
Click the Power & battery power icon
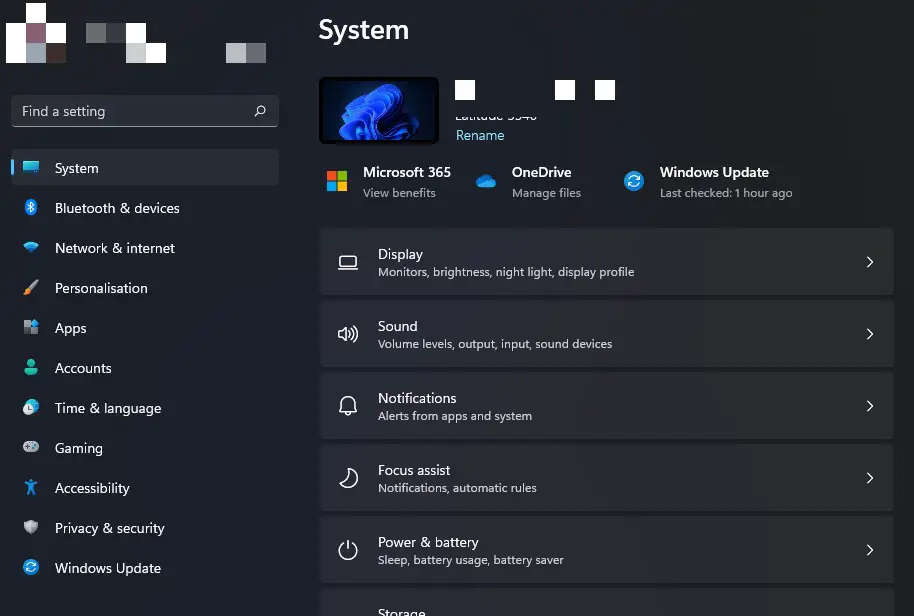tap(348, 550)
